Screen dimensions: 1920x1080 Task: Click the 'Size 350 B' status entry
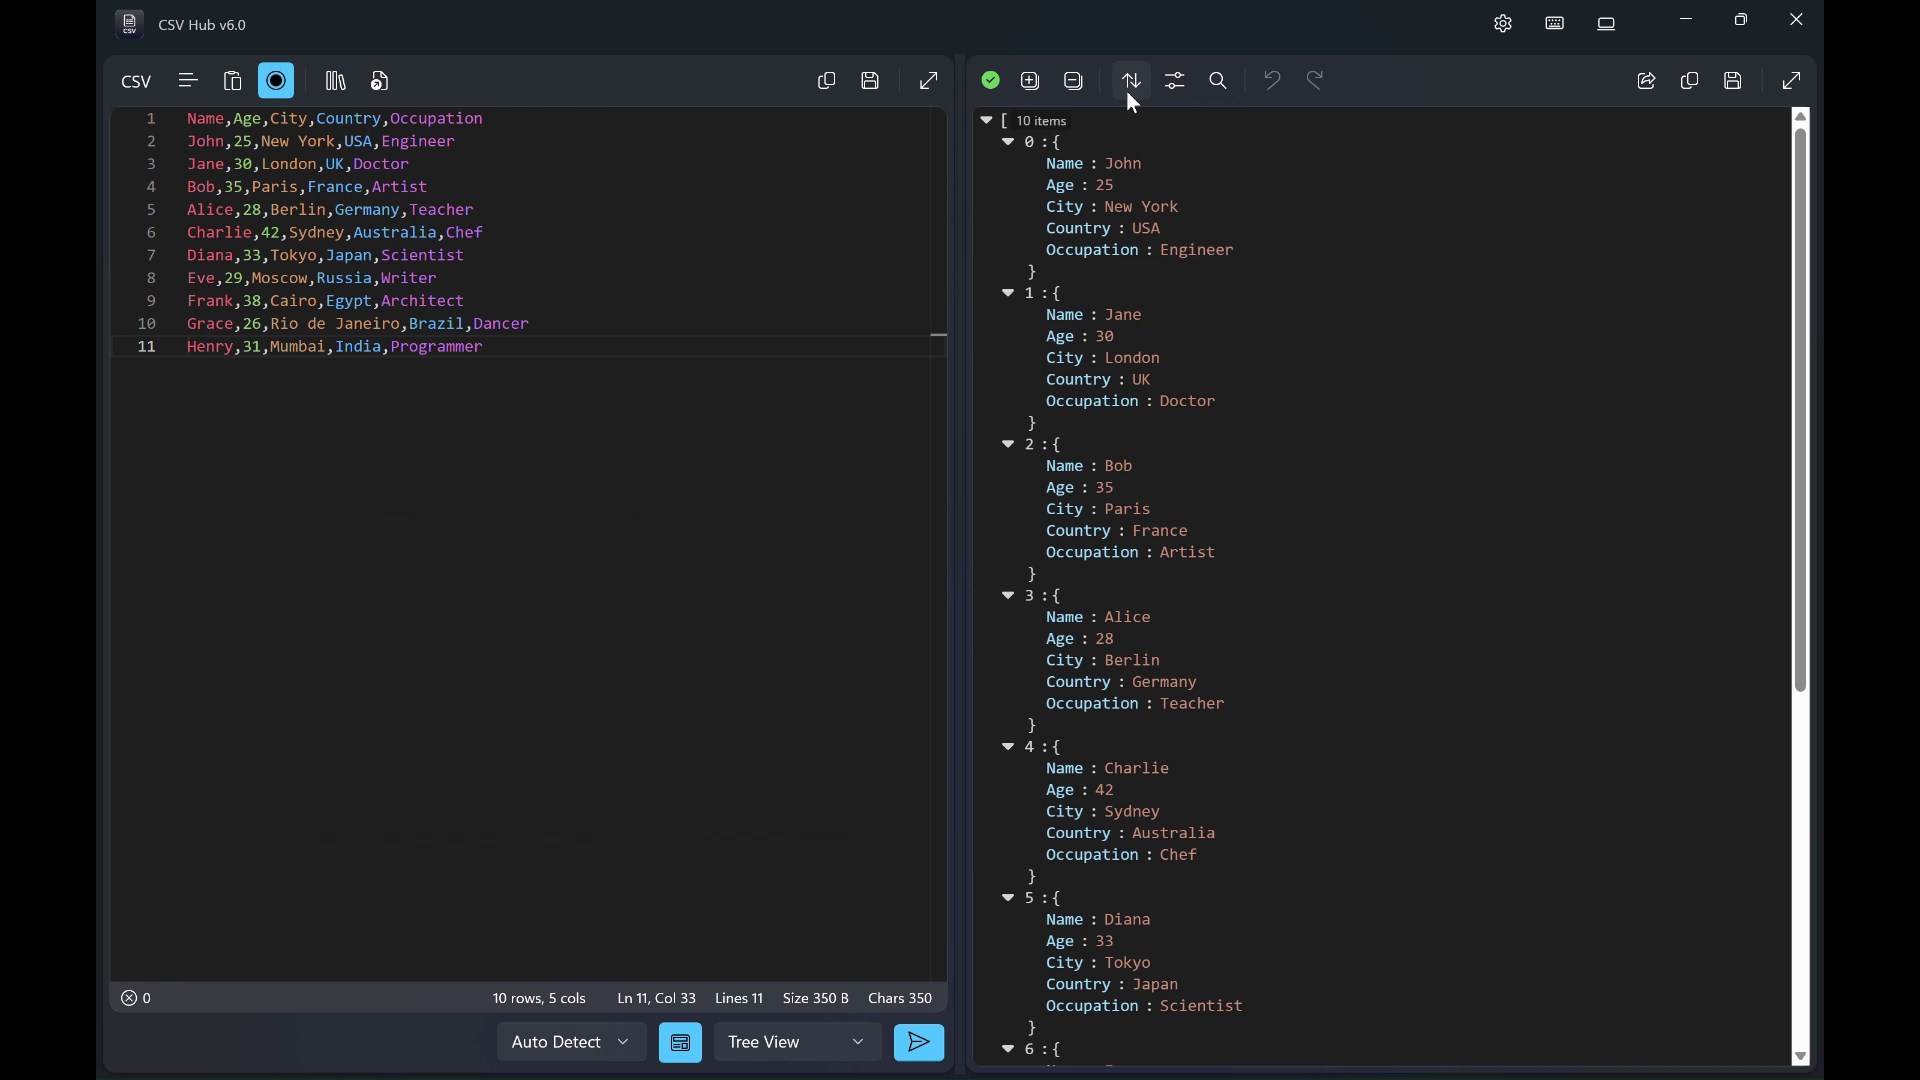click(817, 999)
